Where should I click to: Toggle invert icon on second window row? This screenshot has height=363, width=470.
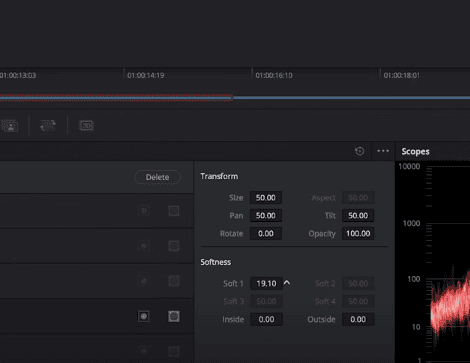click(144, 246)
